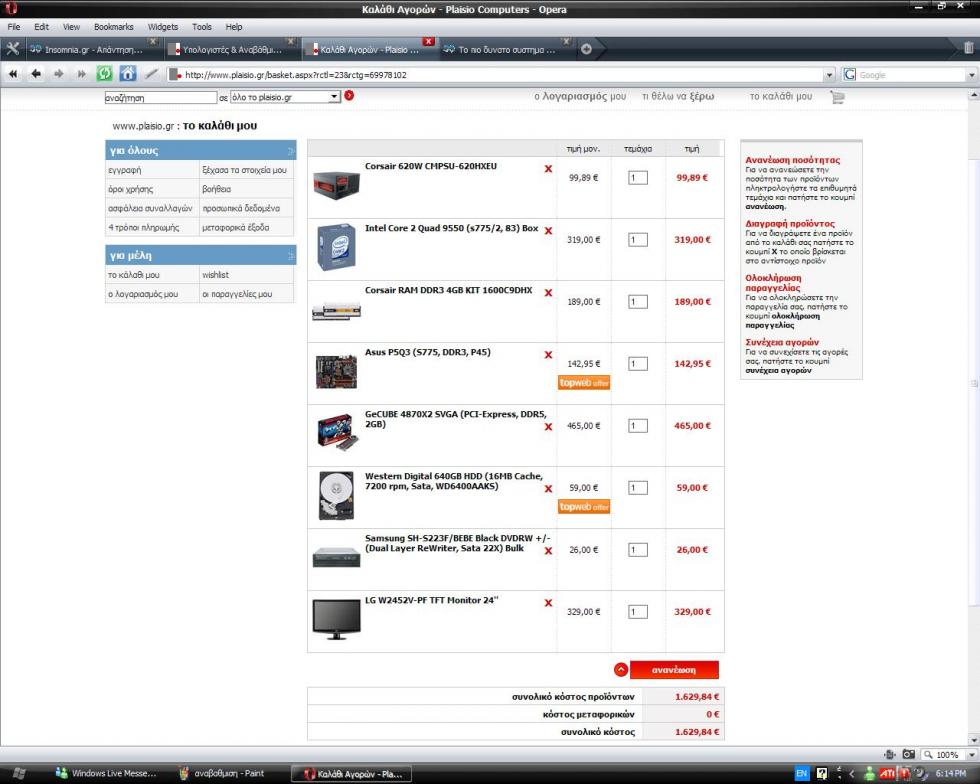Open 'ο λογαριασμός μου' top link
Screen dimensions: 980x784
(x=579, y=96)
